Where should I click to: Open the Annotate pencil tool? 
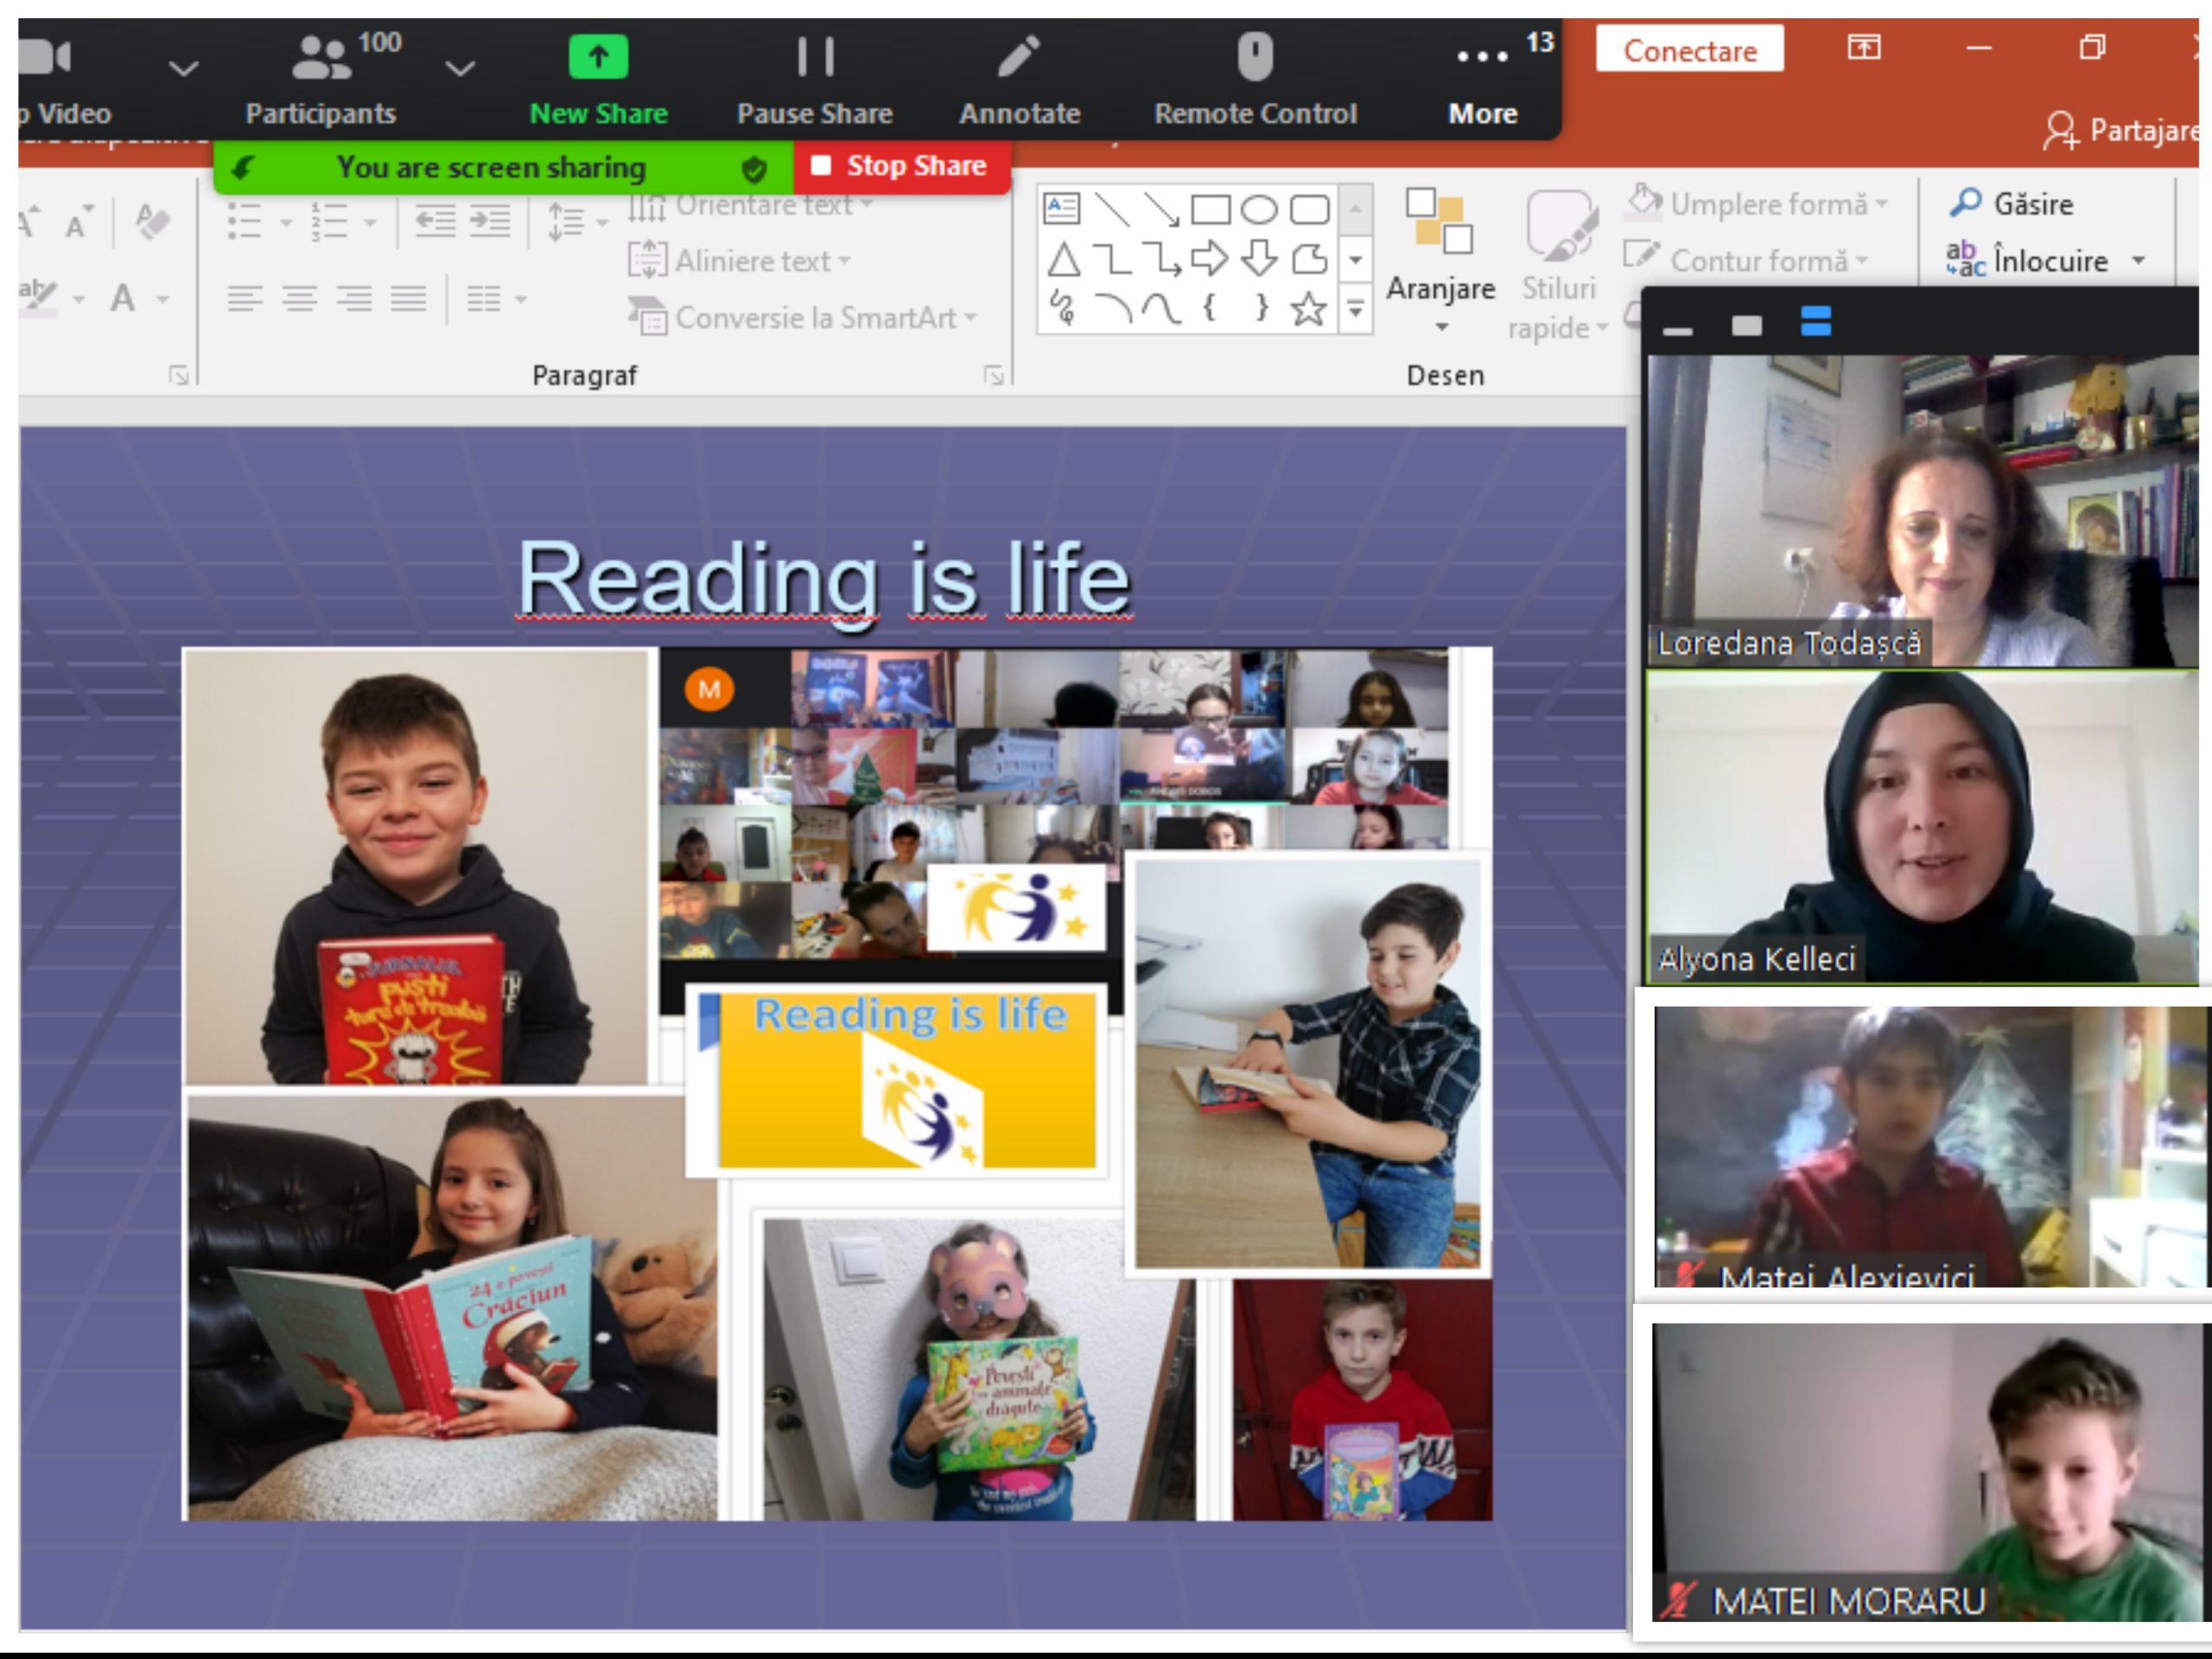pos(1019,56)
